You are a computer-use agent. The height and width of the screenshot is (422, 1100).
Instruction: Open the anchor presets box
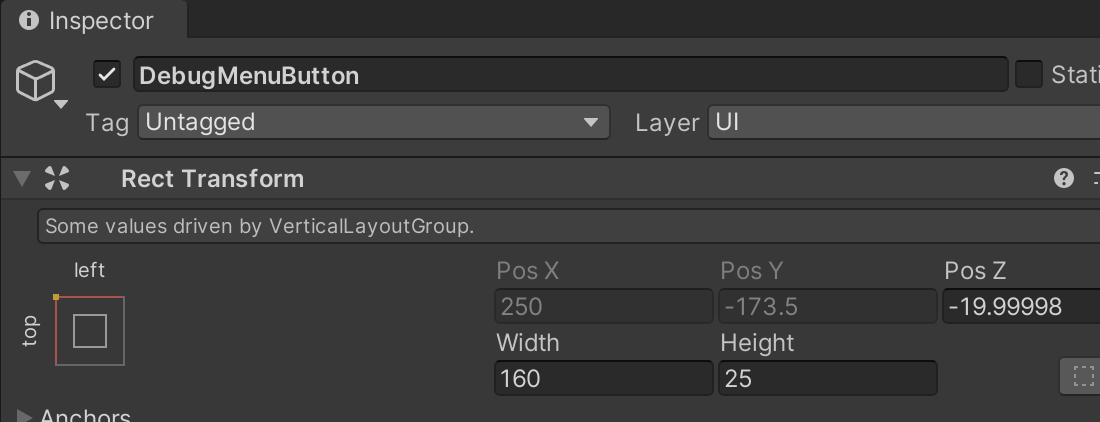click(90, 331)
